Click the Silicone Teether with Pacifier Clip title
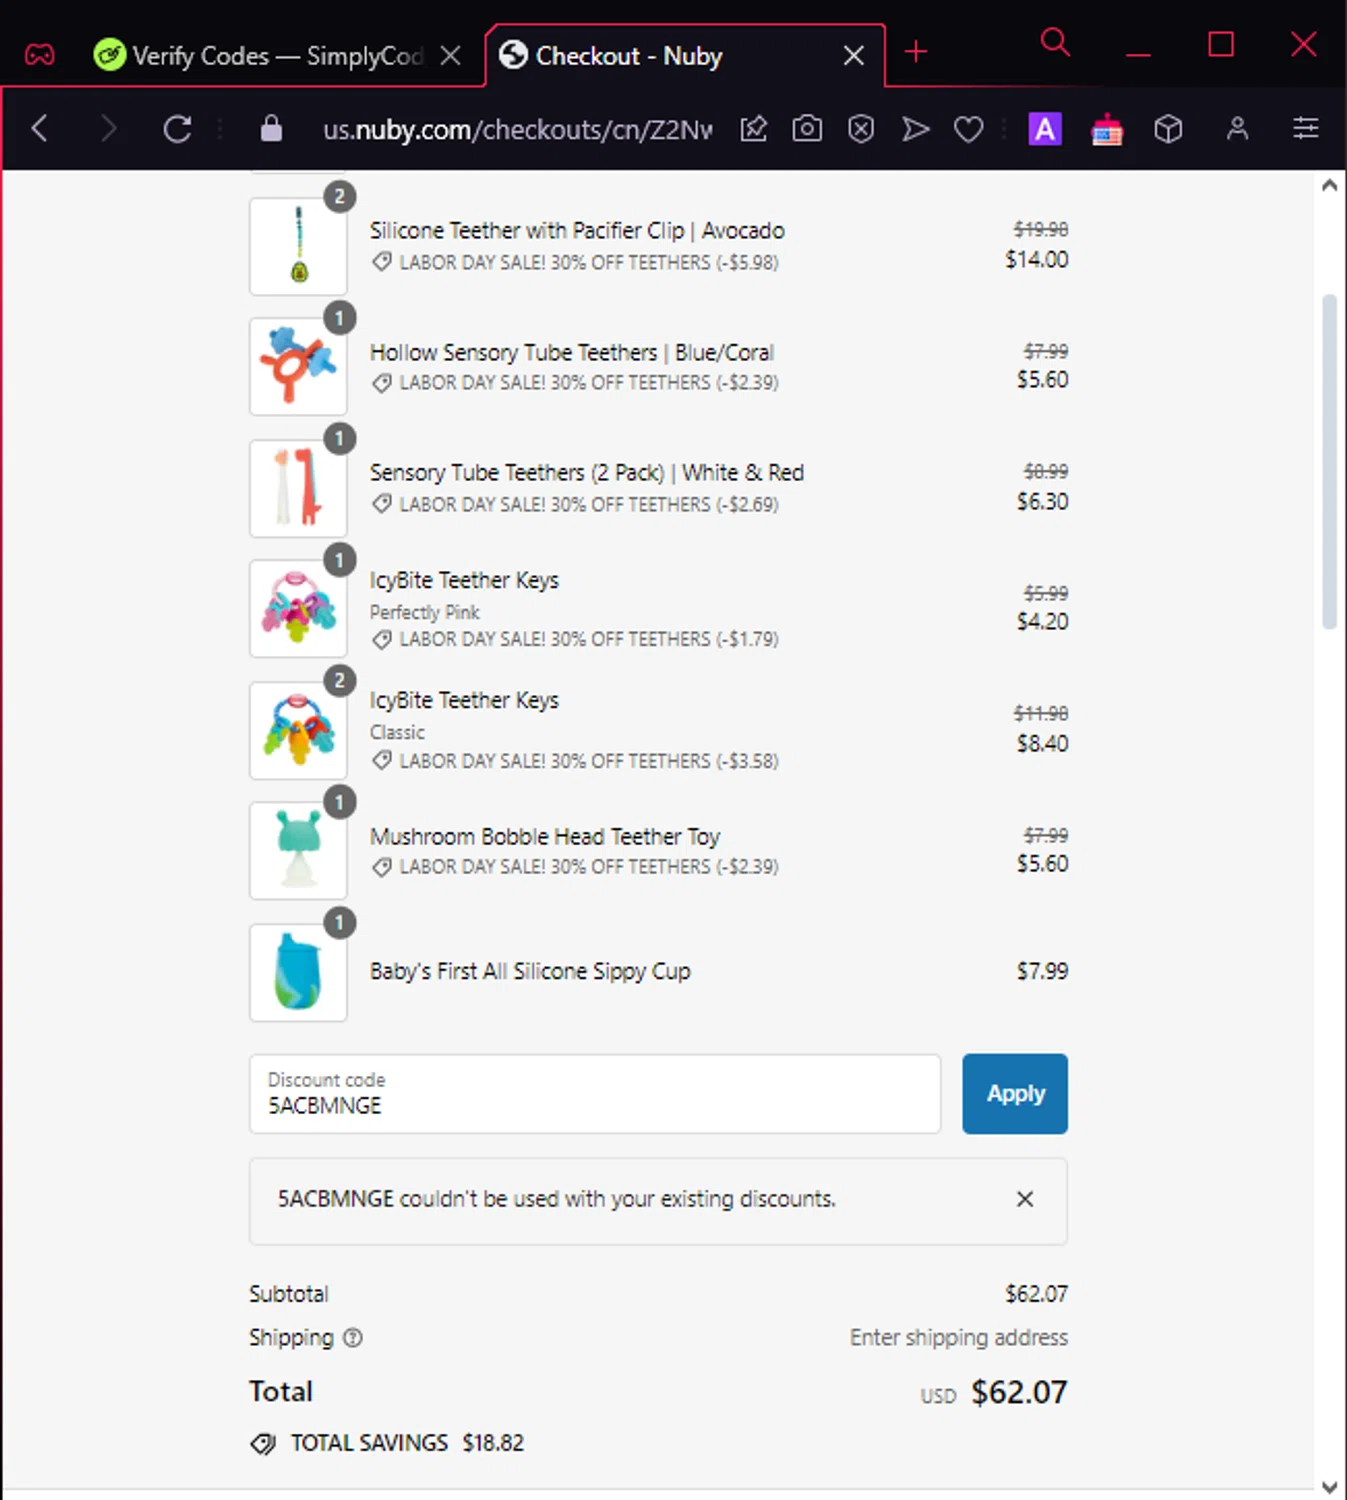This screenshot has height=1500, width=1347. [577, 231]
